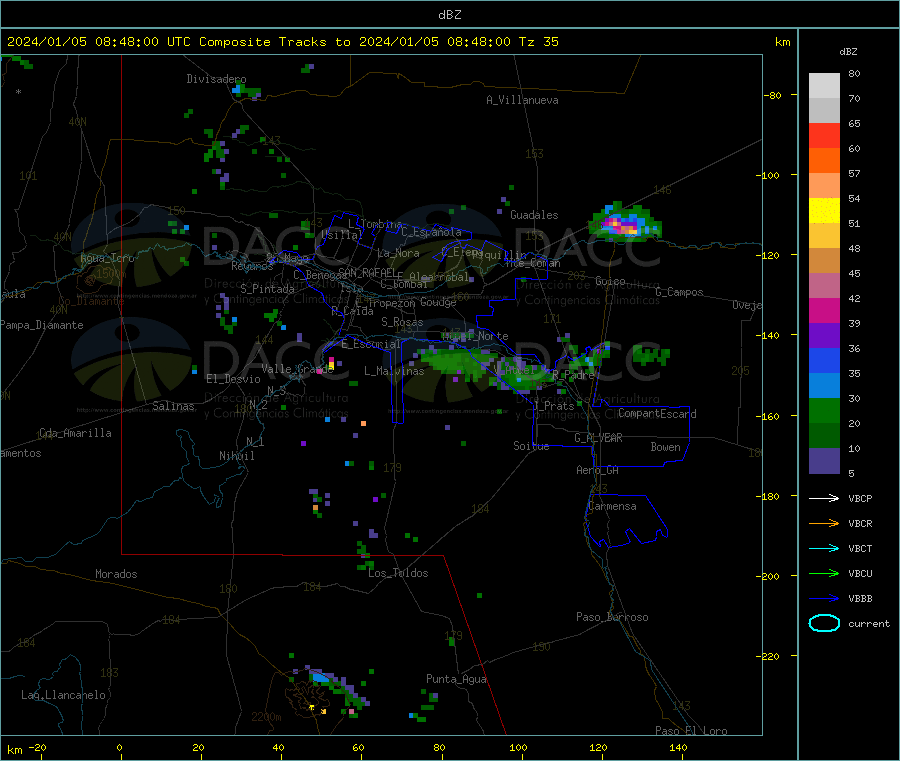
Task: Click the Bowen map label
Action: tap(665, 447)
